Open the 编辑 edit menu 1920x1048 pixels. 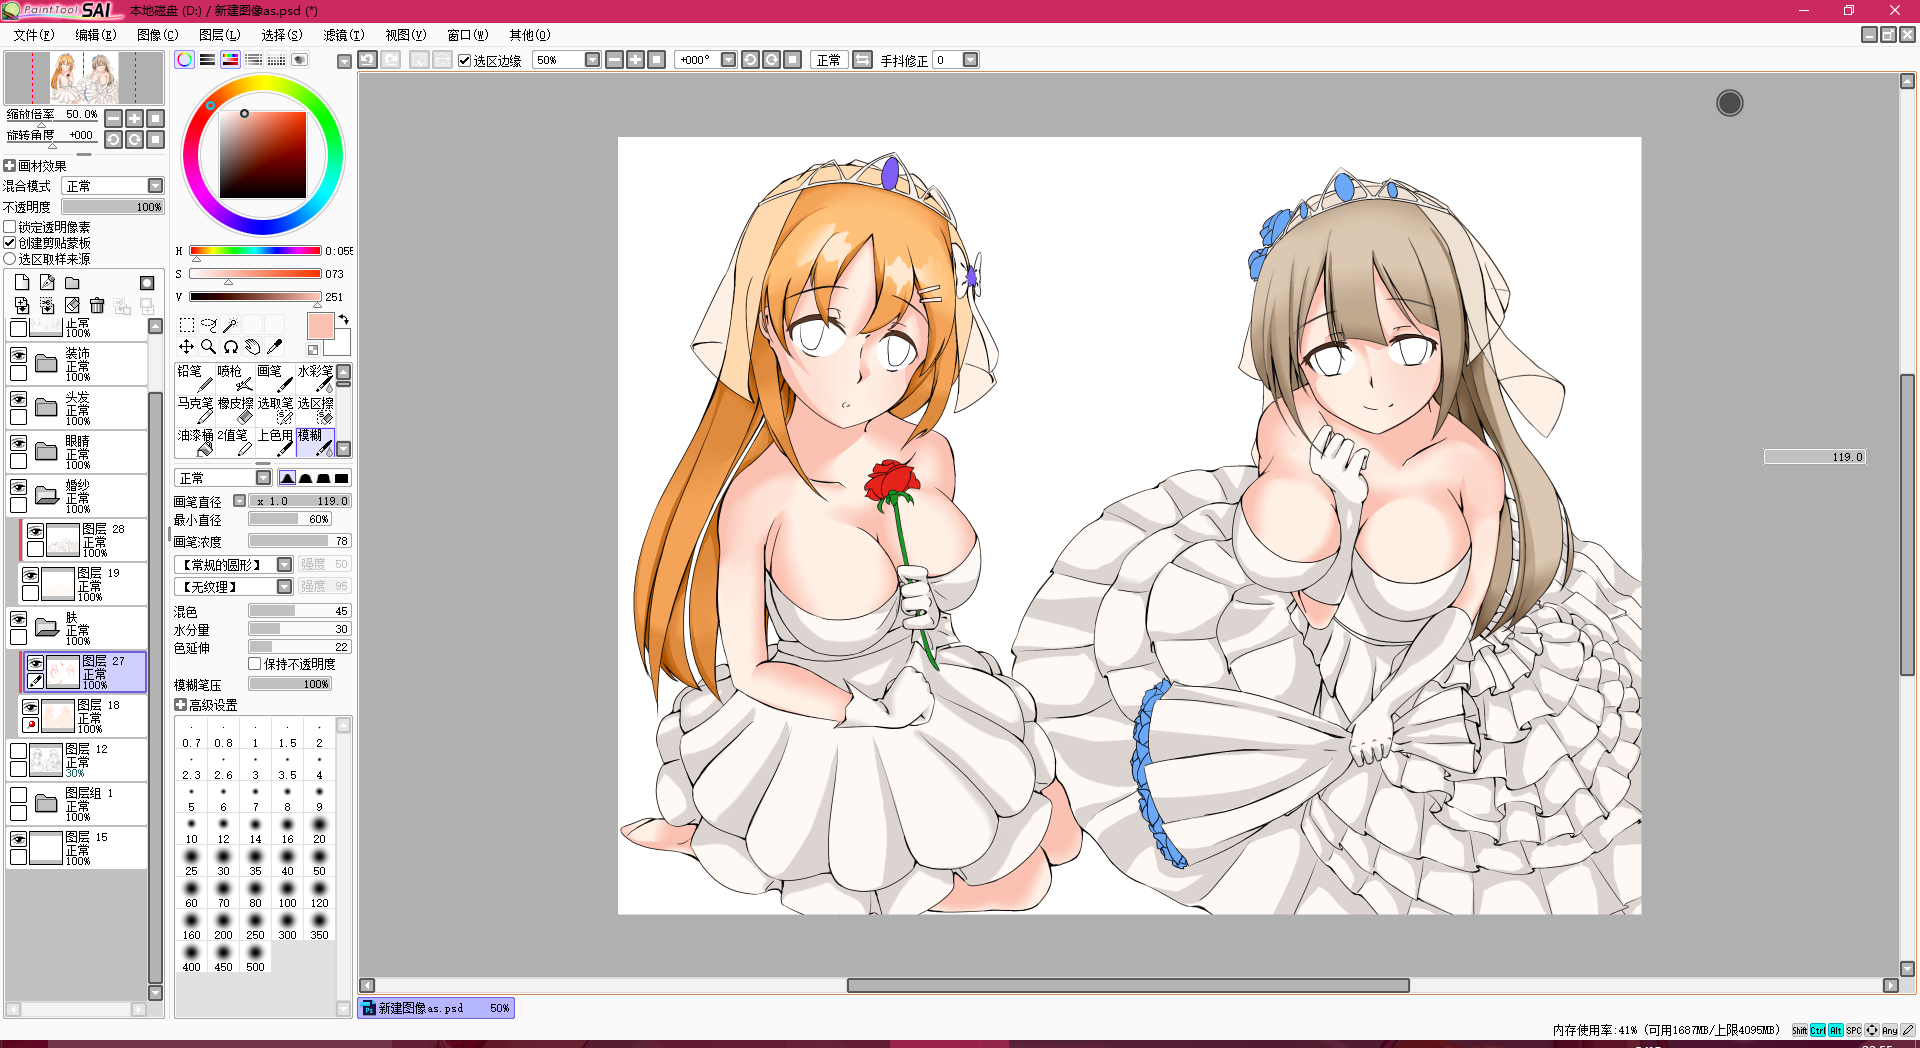tap(96, 35)
